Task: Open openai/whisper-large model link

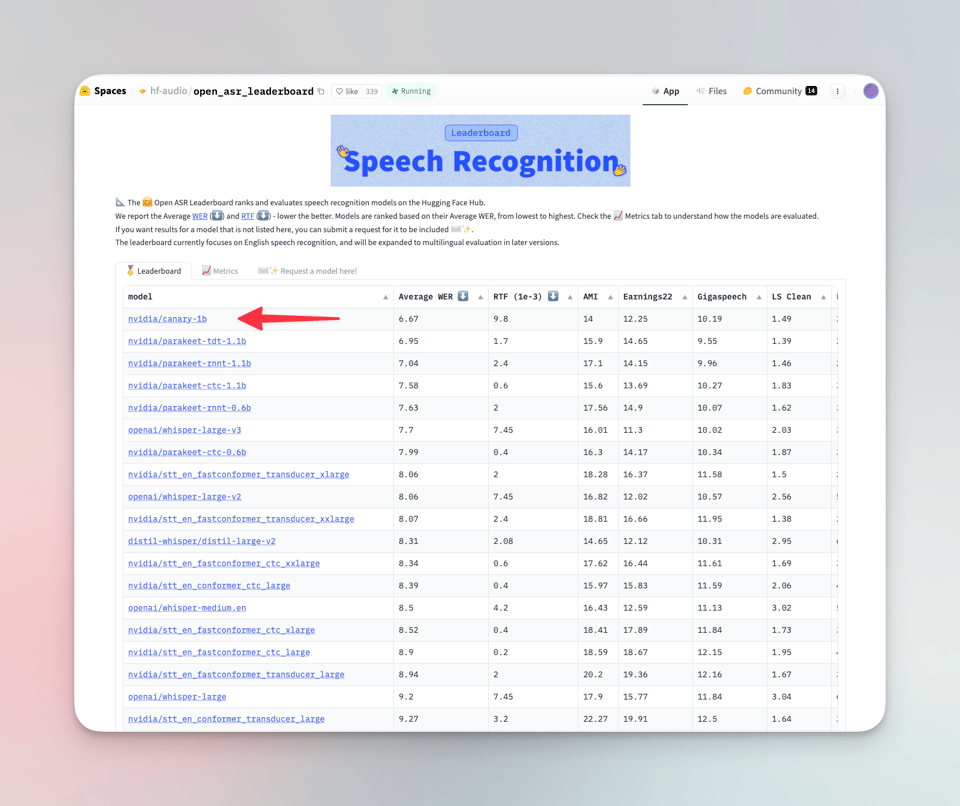Action: pos(177,697)
